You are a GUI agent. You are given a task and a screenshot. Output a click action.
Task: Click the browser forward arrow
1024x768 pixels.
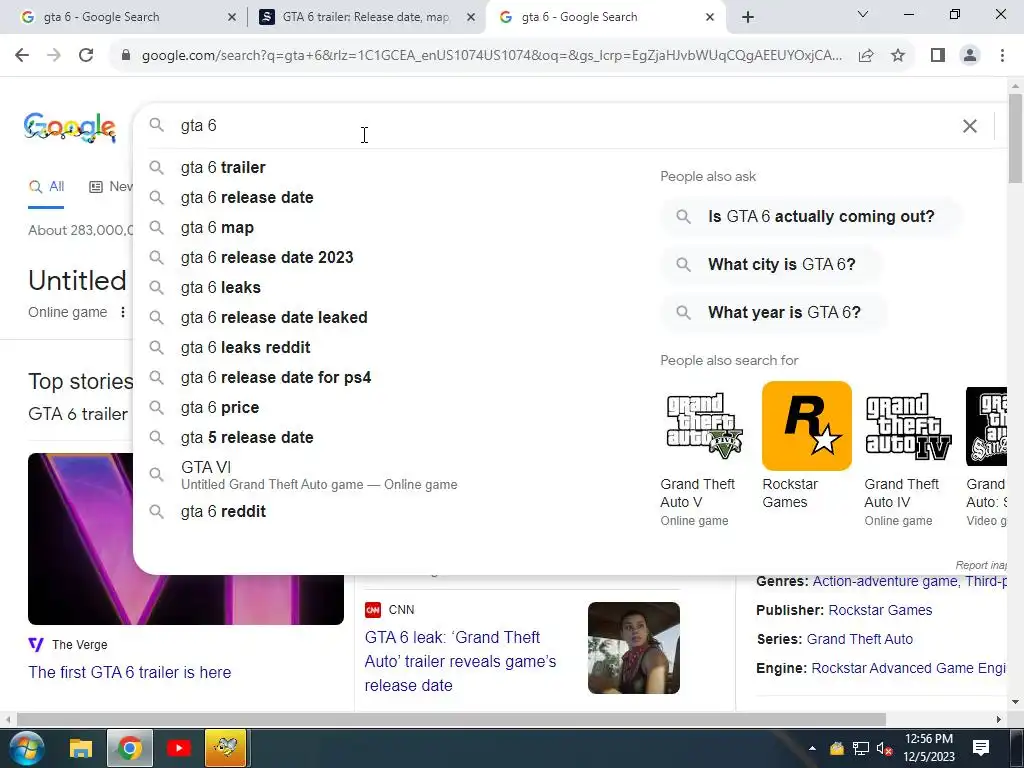pos(54,56)
